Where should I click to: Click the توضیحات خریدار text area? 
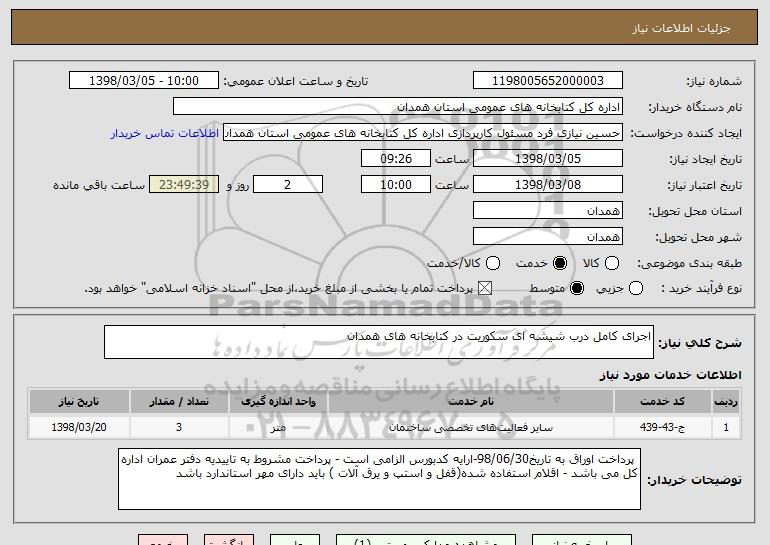pyautogui.click(x=379, y=479)
